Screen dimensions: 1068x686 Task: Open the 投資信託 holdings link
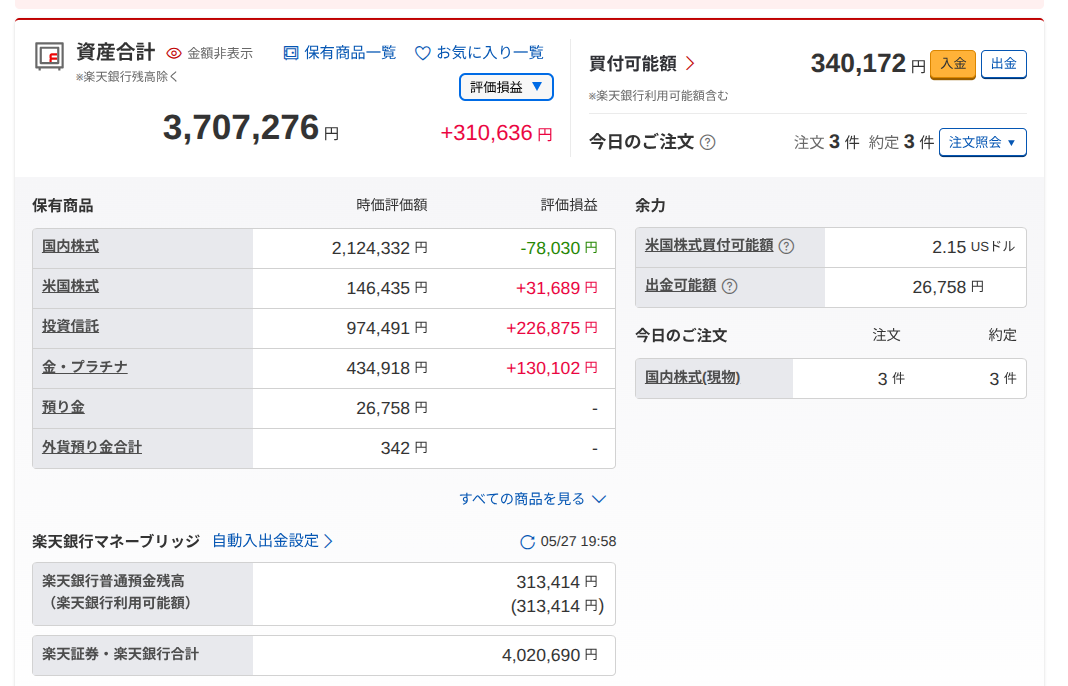pos(70,326)
